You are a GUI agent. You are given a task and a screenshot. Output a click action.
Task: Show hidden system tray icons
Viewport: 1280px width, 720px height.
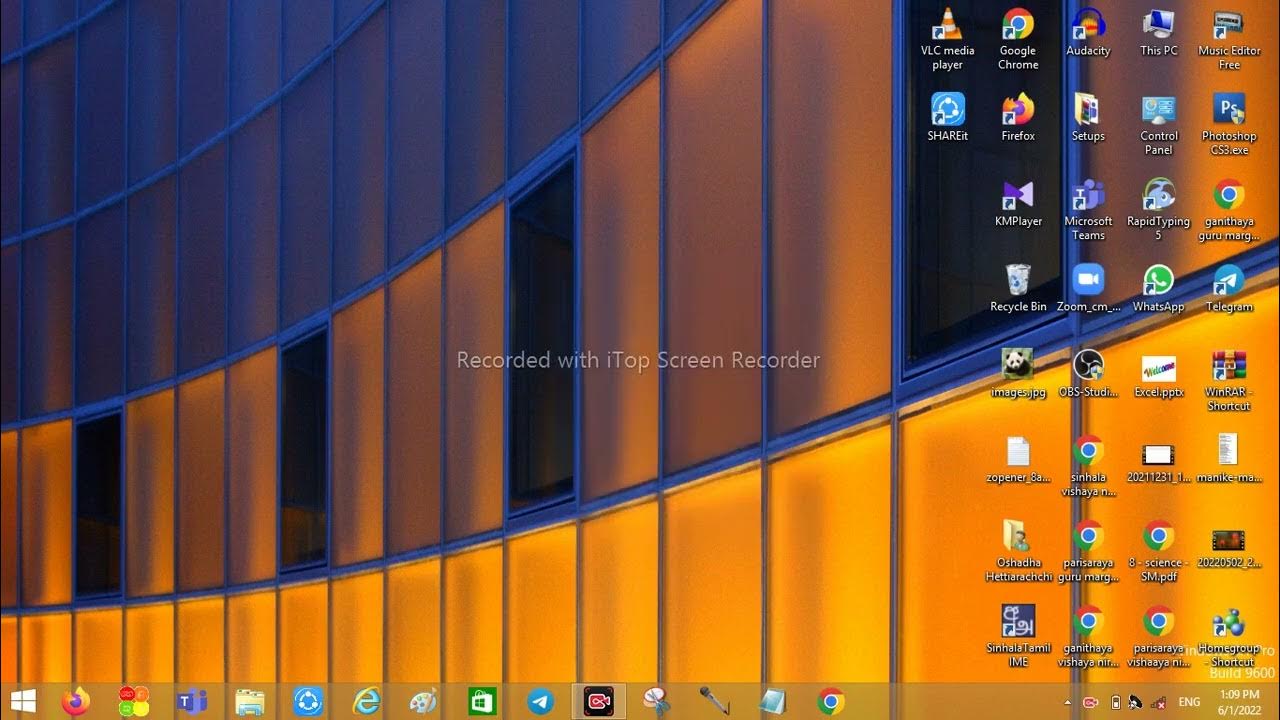[x=1067, y=702]
